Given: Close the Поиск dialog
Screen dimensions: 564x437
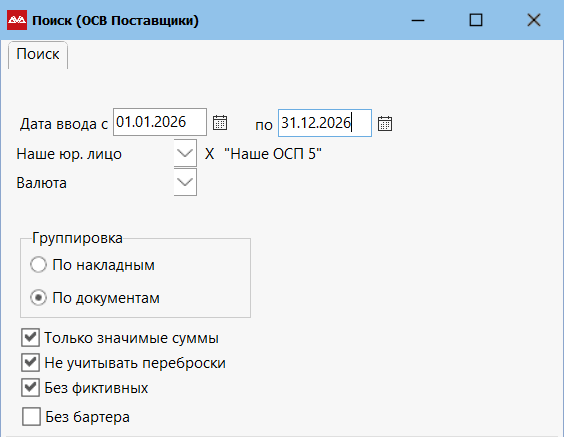Looking at the screenshot, I should (534, 20).
